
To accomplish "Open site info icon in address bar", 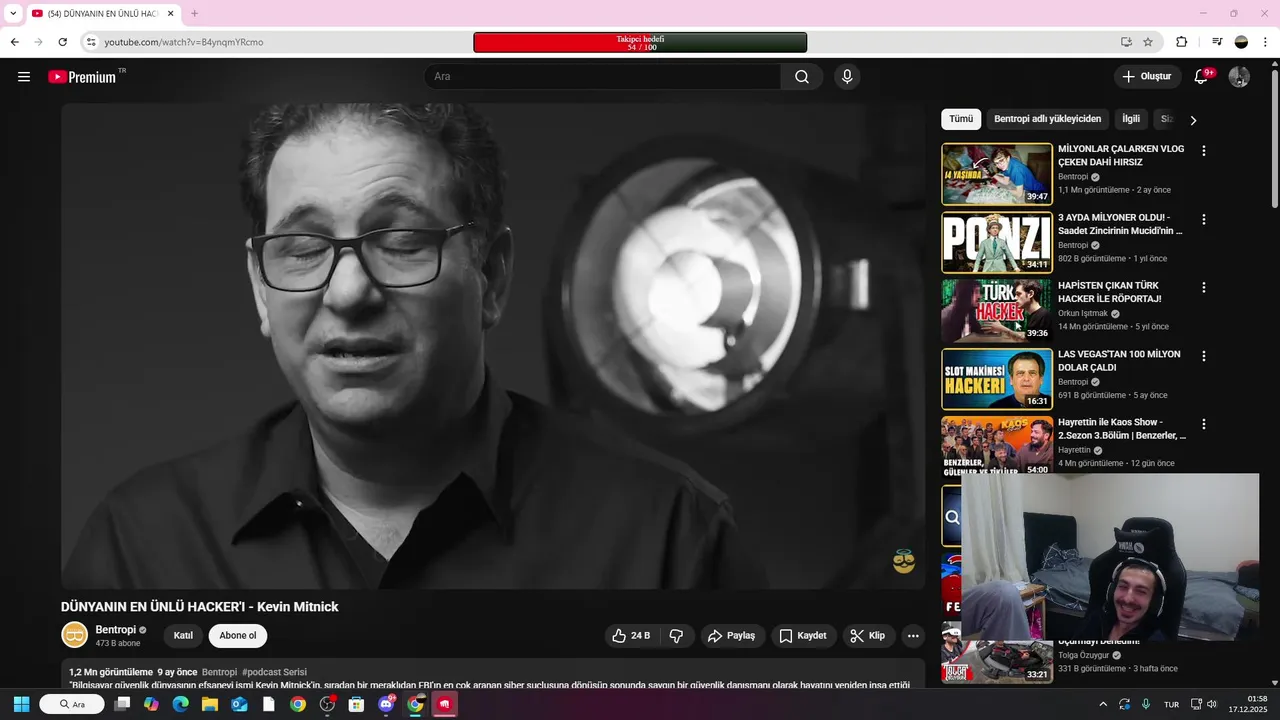I will tap(91, 42).
